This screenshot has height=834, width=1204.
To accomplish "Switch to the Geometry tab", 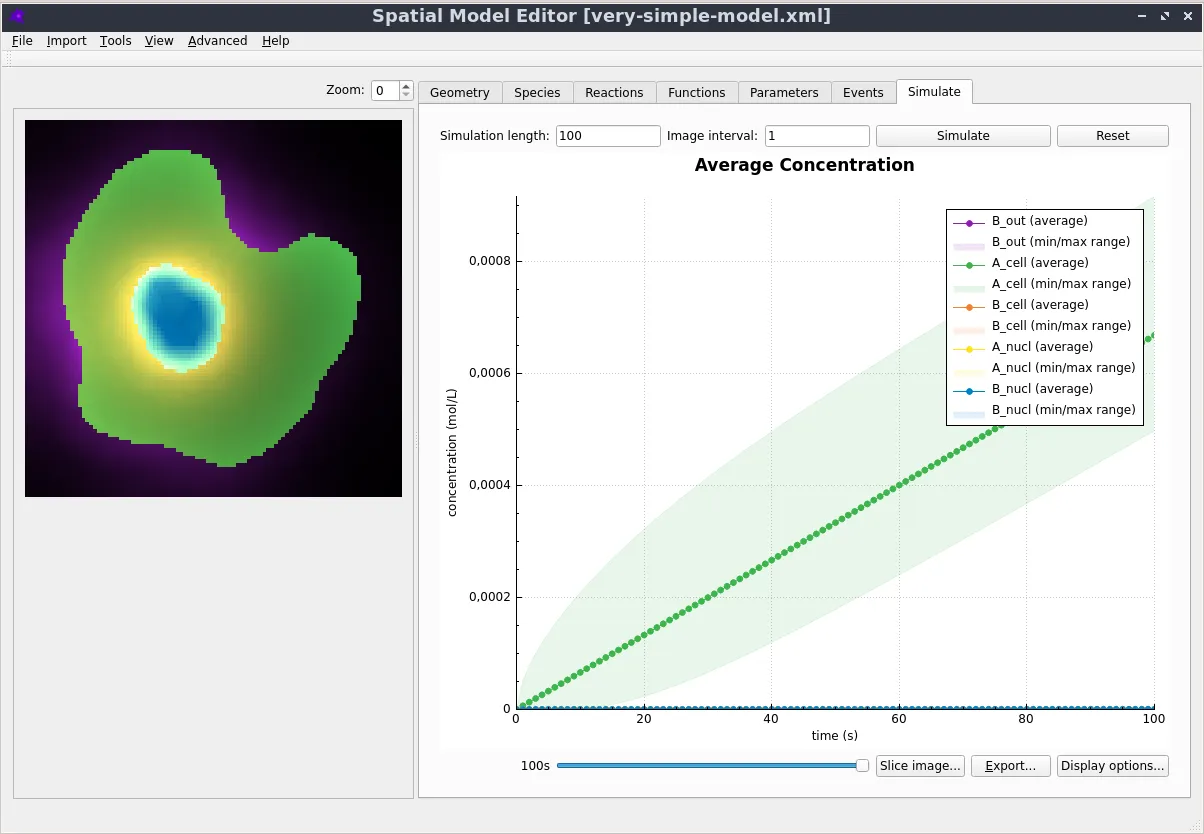I will (460, 92).
